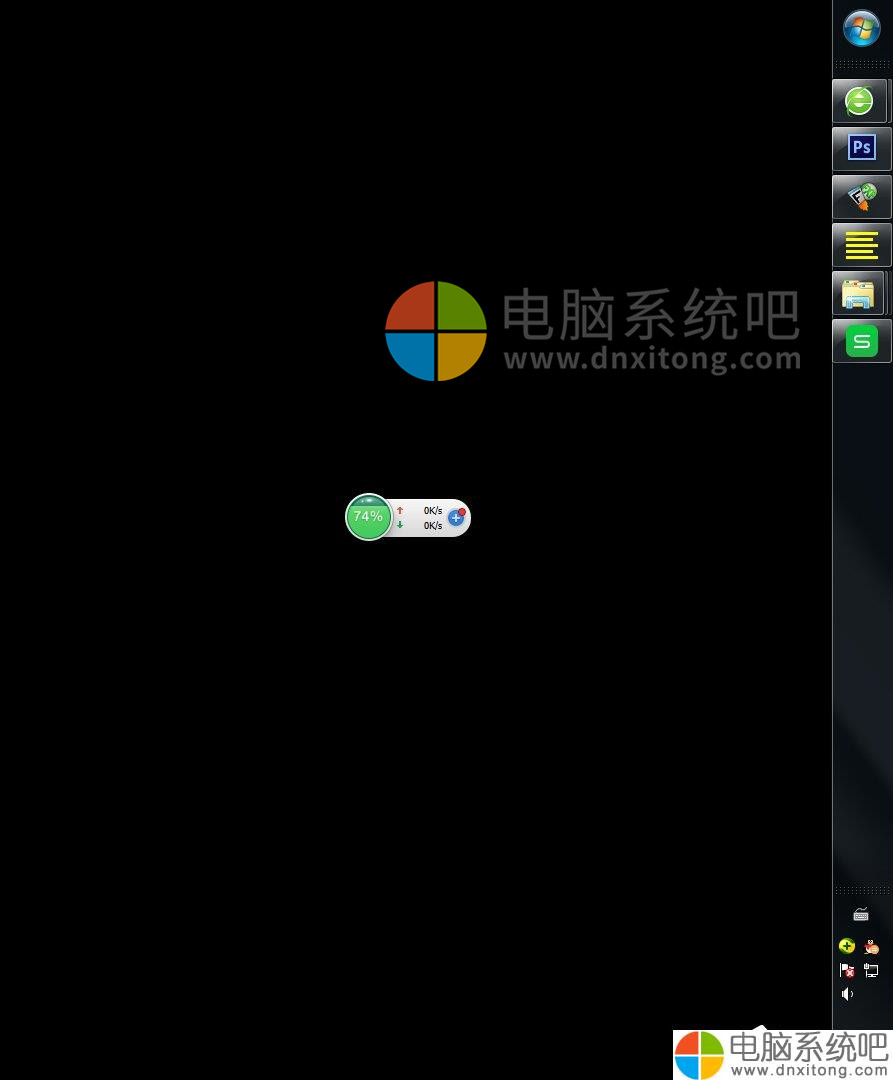The width and height of the screenshot is (893, 1080).
Task: Open the yellow lines app on taskbar
Action: (861, 245)
